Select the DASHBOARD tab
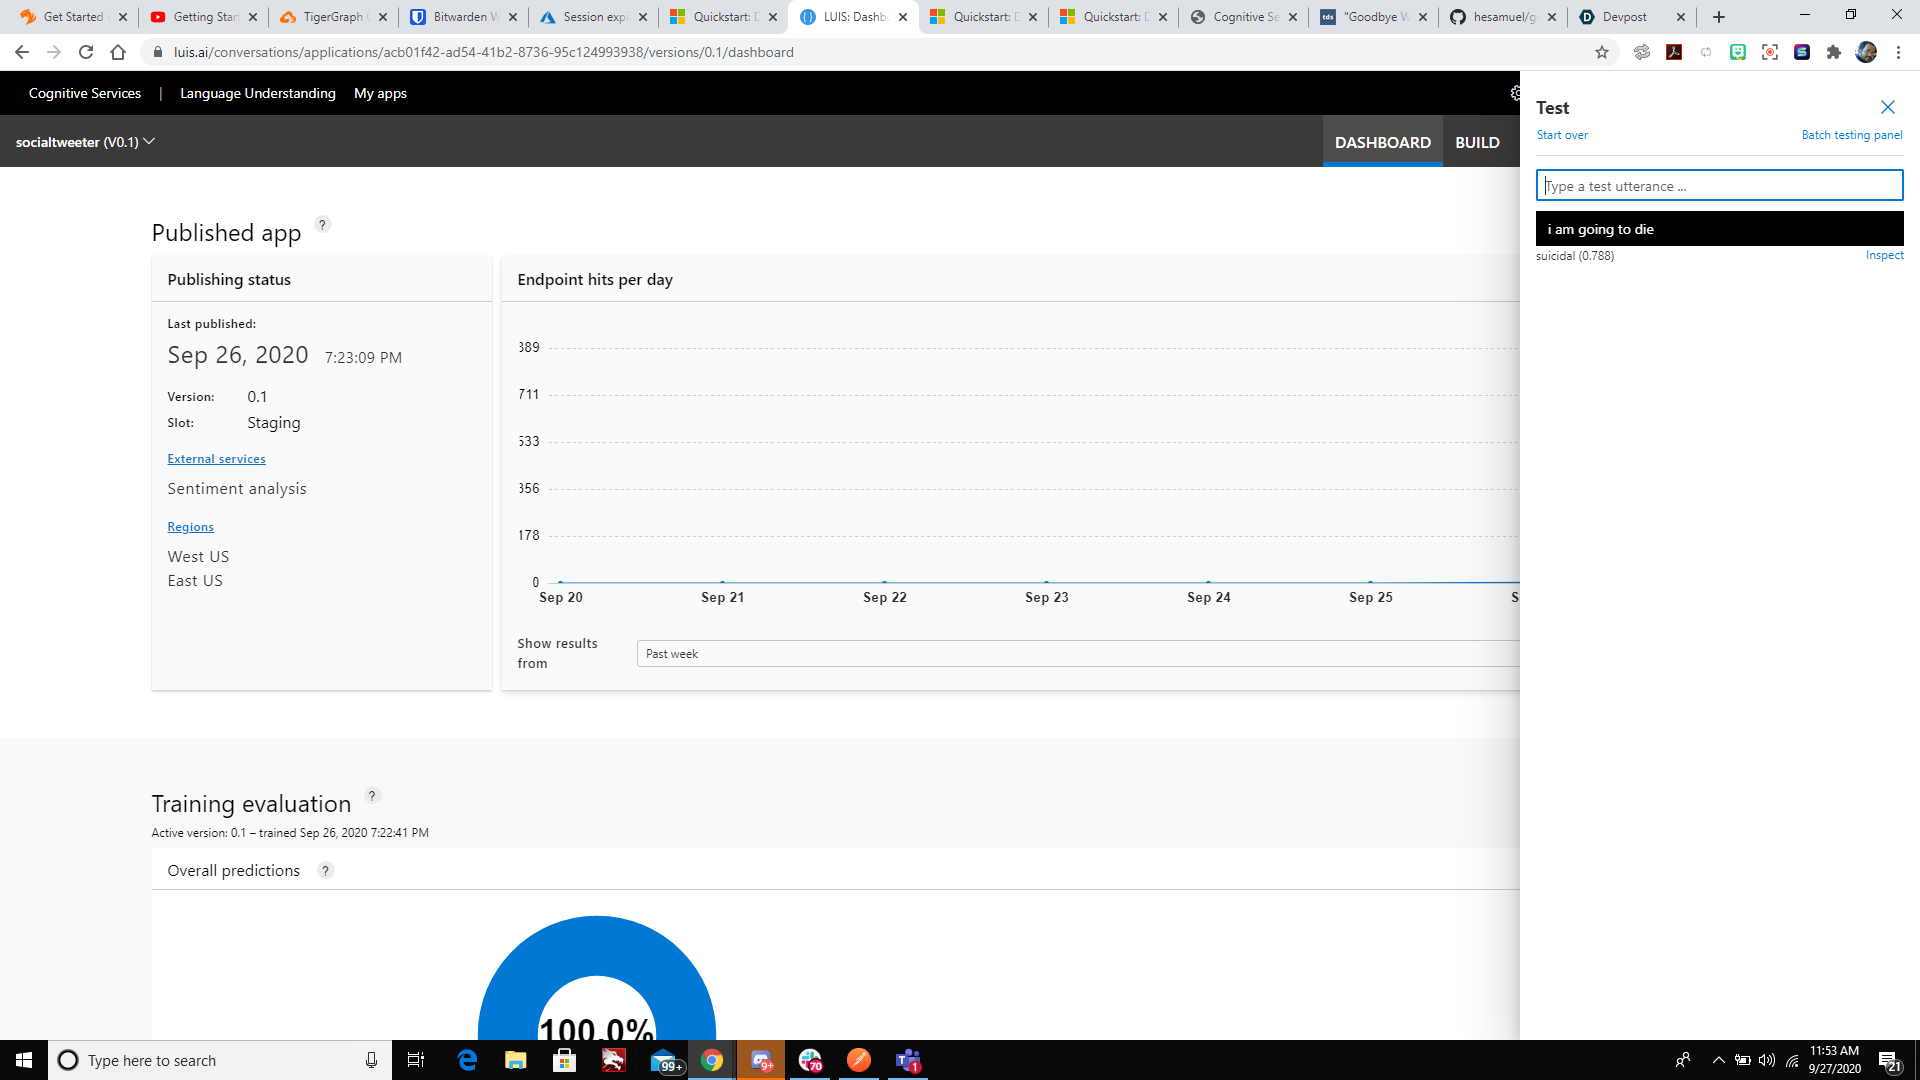Image resolution: width=1920 pixels, height=1080 pixels. coord(1382,142)
